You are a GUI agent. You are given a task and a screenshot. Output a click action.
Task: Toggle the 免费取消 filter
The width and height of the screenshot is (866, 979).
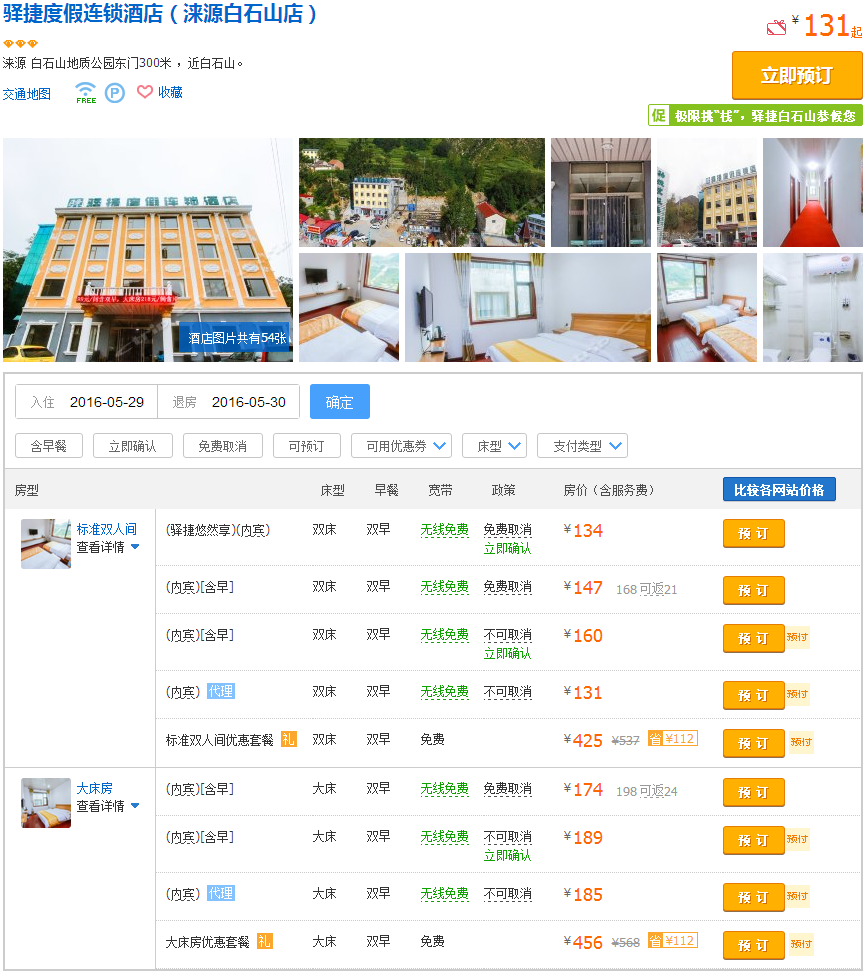coord(222,446)
